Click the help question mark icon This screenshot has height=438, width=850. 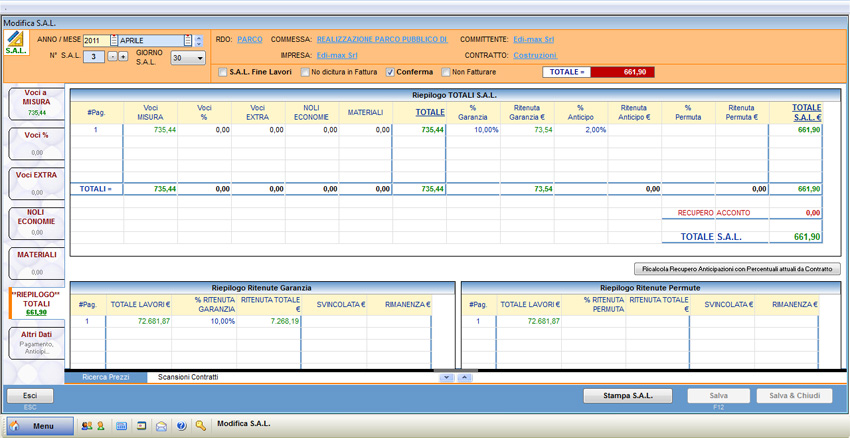(181, 426)
